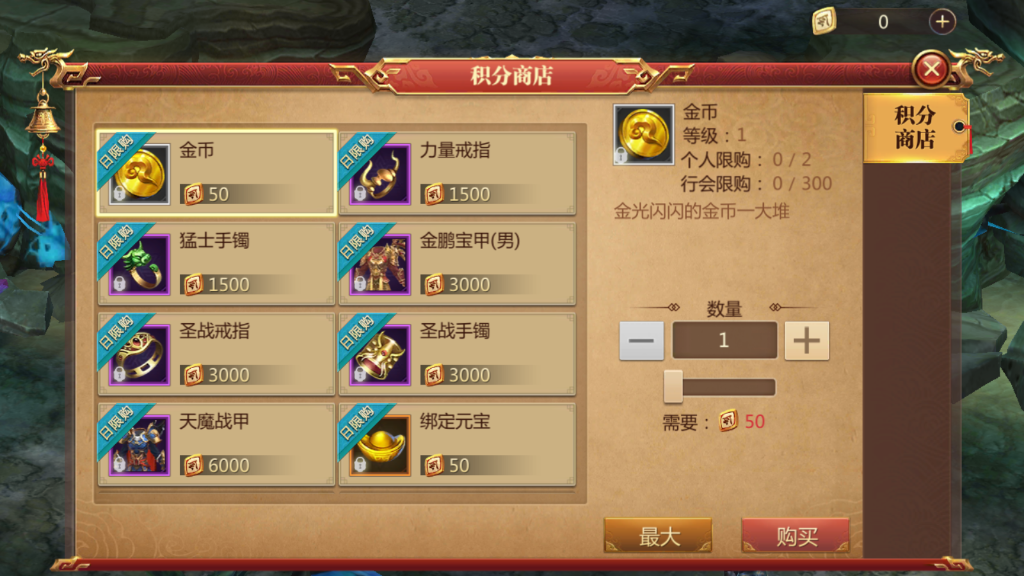Viewport: 1024px width, 576px height.
Task: Click the 购买 purchase button
Action: tap(795, 536)
